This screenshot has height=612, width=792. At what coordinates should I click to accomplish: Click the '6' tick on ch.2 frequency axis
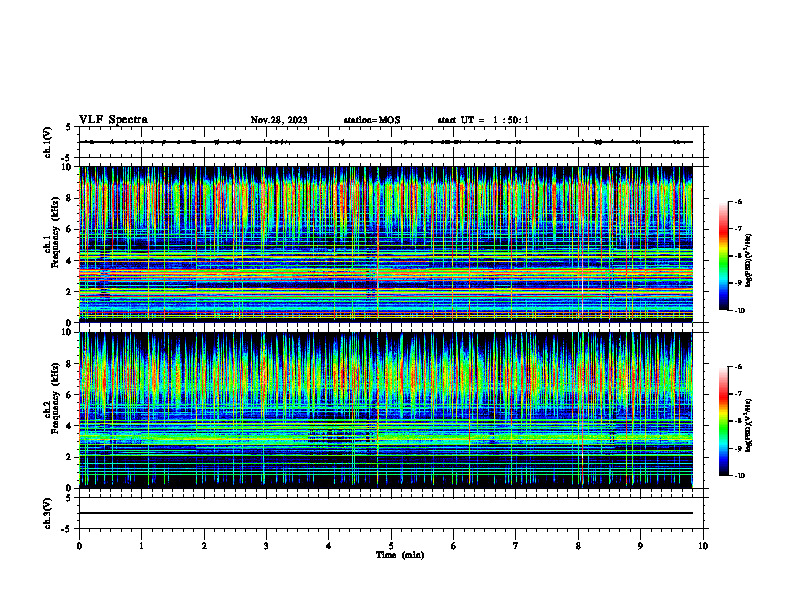coord(69,395)
